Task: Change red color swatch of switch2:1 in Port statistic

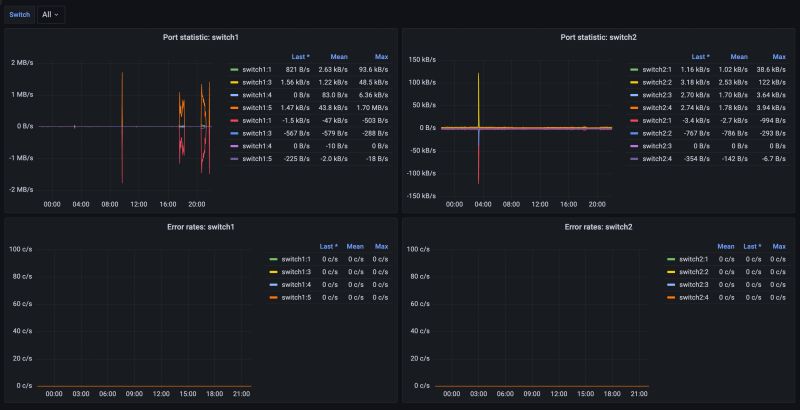Action: click(x=634, y=121)
